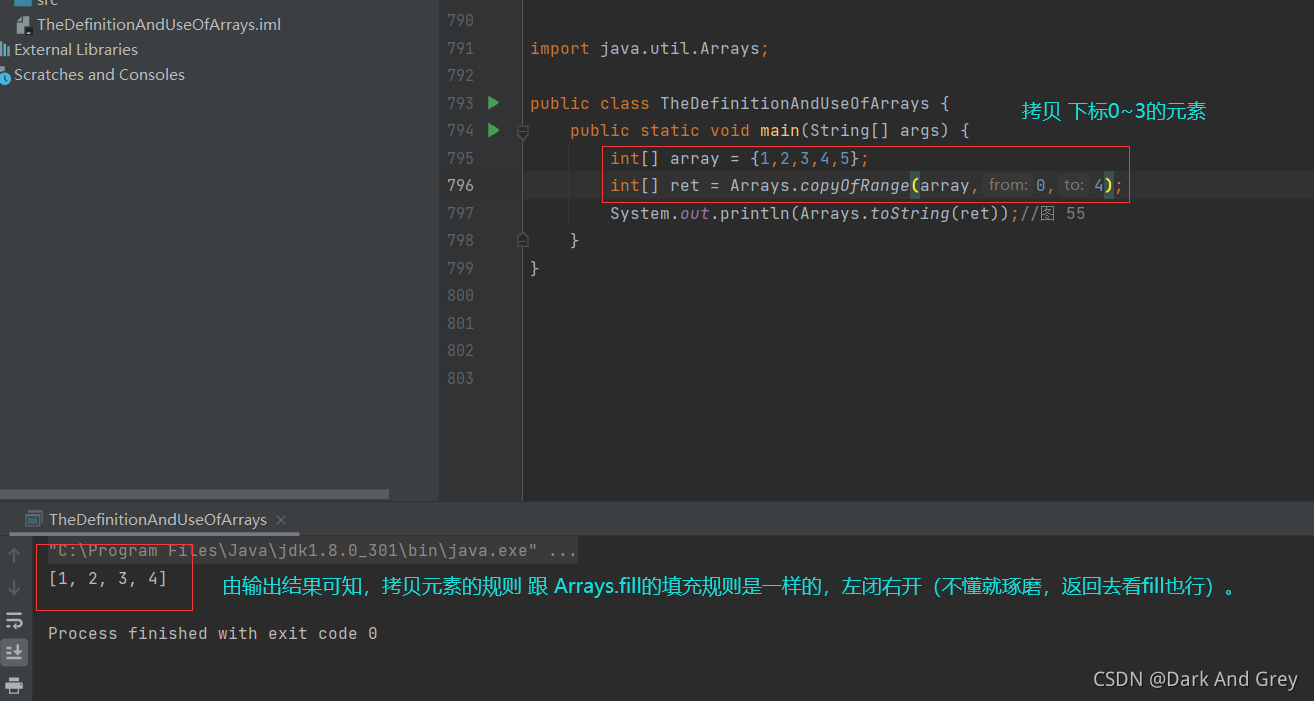1314x701 pixels.
Task: Click 'Process finished with exit code 0' text
Action: [x=213, y=633]
